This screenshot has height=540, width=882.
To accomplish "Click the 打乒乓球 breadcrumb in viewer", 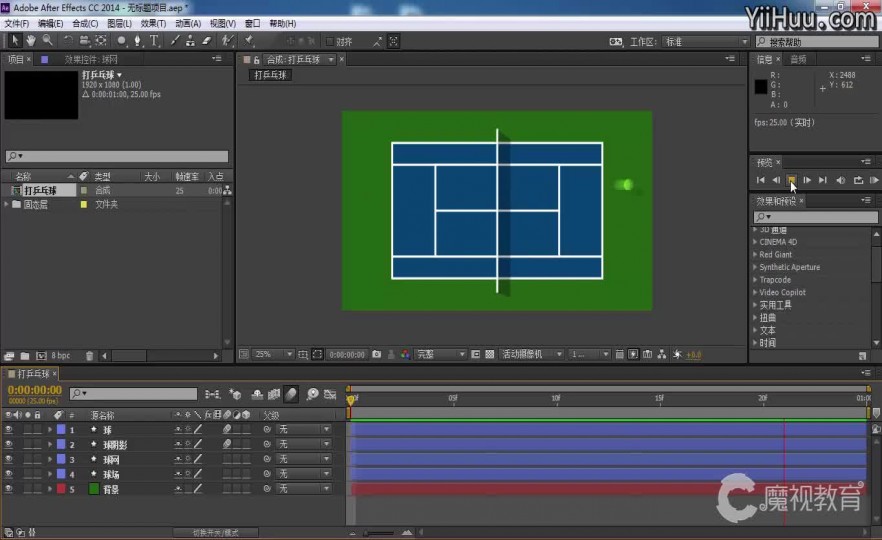I will (x=270, y=75).
